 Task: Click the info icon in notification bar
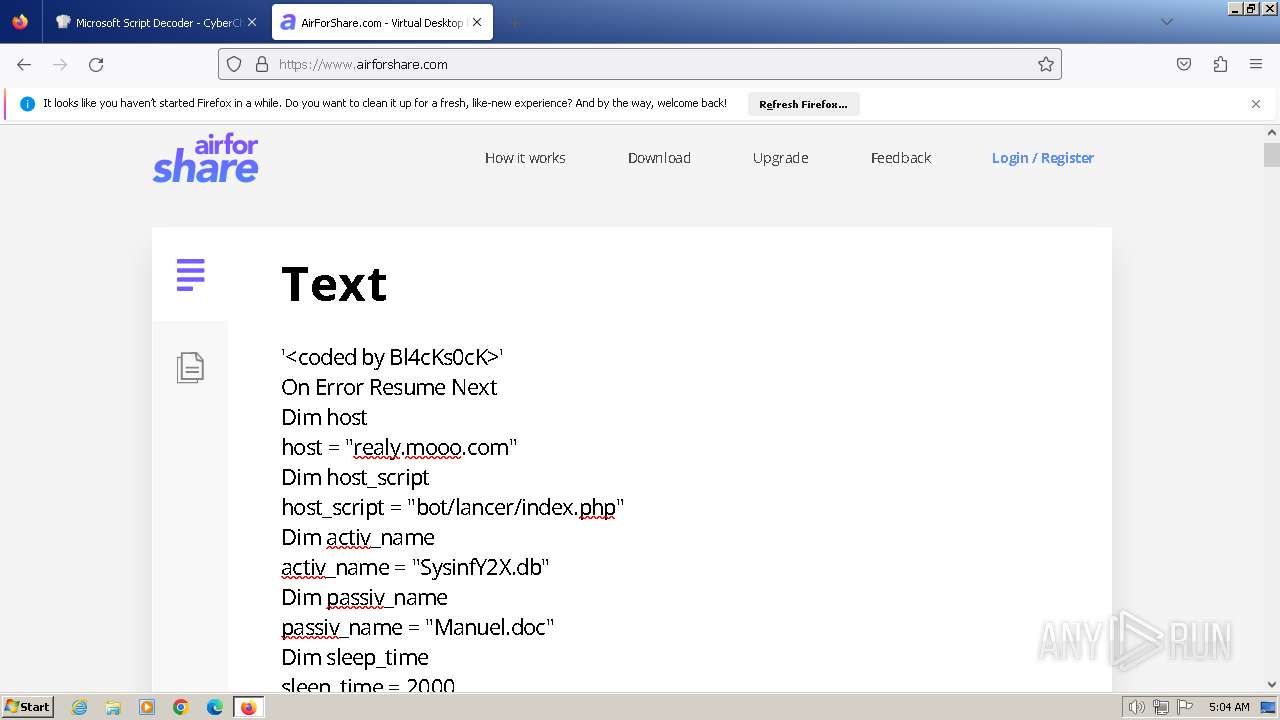pos(27,103)
